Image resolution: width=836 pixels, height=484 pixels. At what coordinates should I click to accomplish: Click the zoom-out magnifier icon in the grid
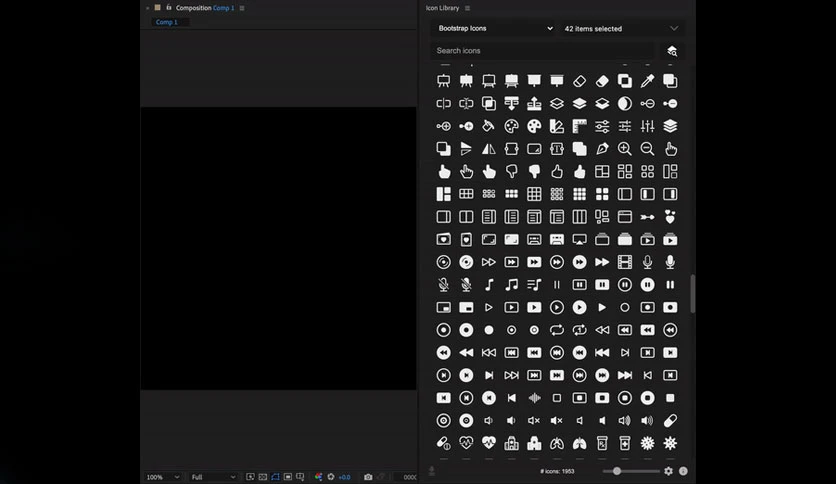[647, 149]
